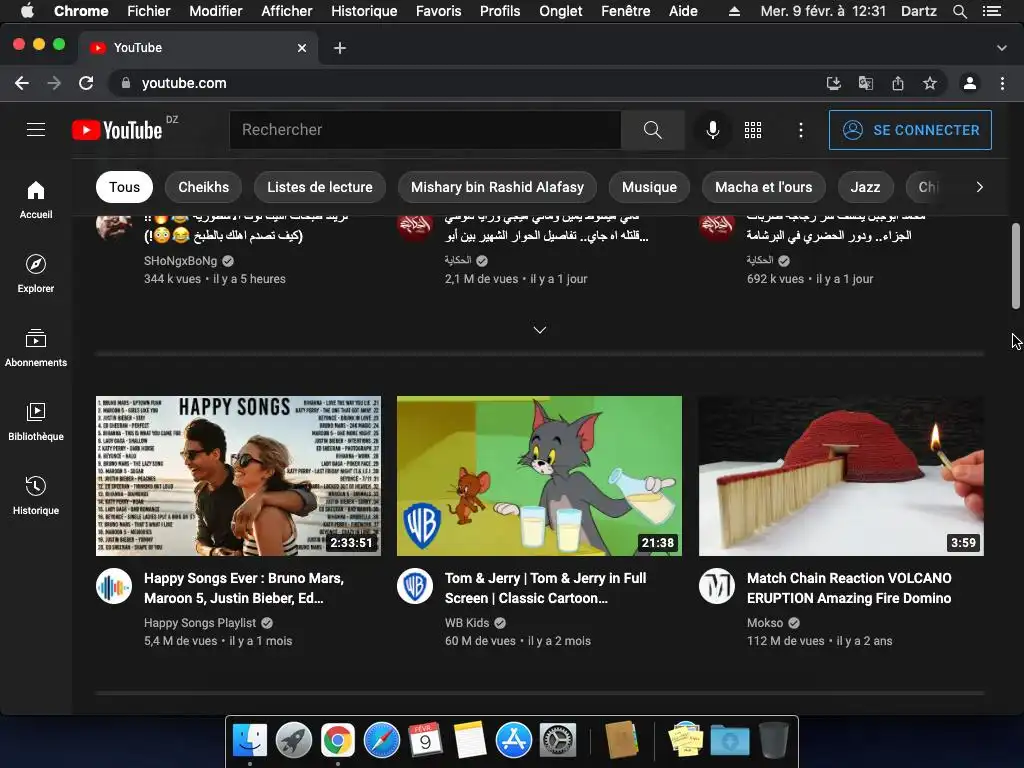Open Finder from the Dock
Viewport: 1024px width, 768px height.
[x=249, y=741]
